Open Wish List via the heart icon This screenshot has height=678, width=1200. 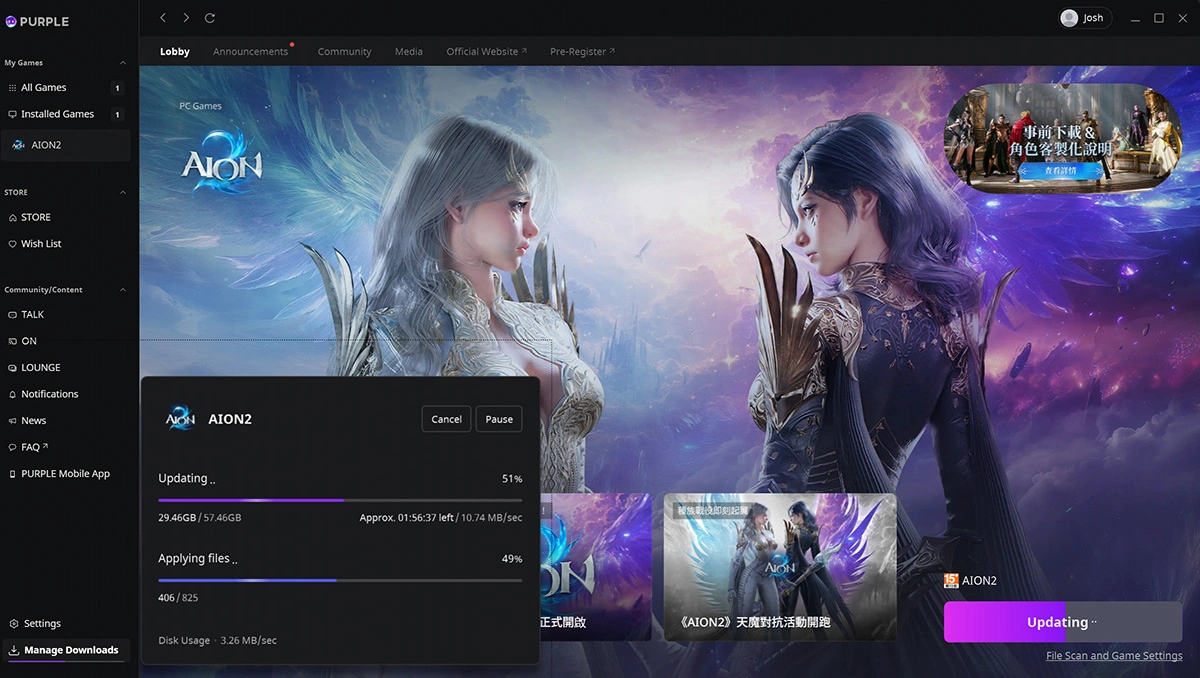[11, 243]
